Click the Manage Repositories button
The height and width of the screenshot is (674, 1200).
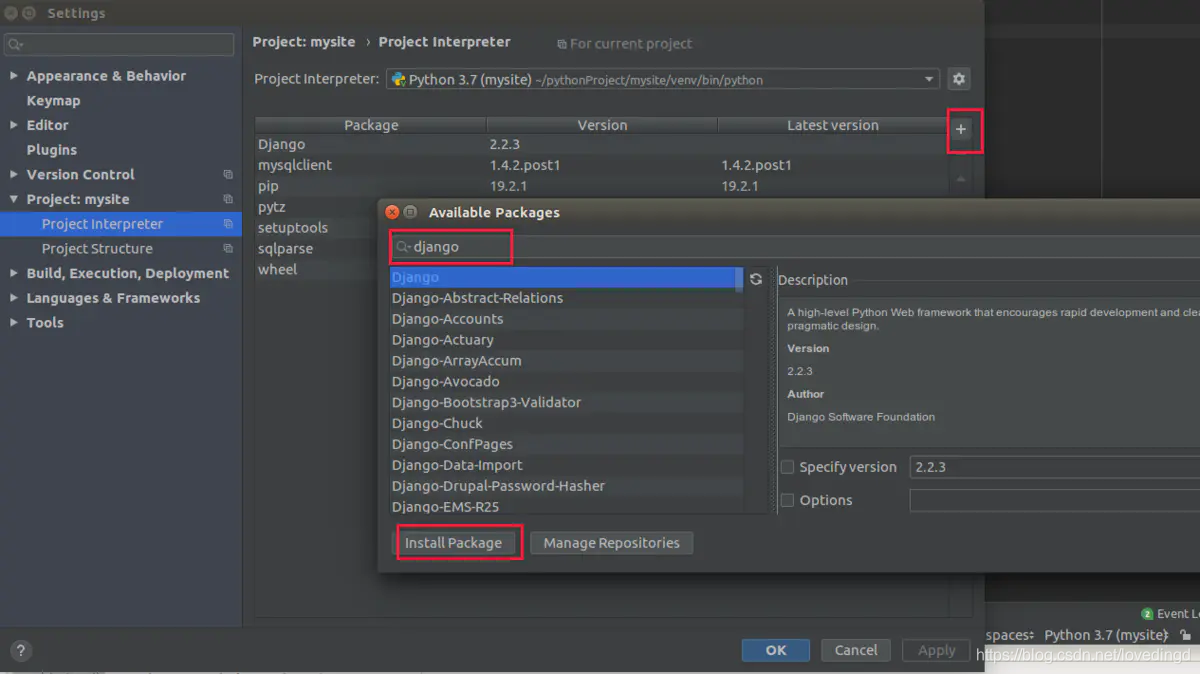tap(611, 543)
